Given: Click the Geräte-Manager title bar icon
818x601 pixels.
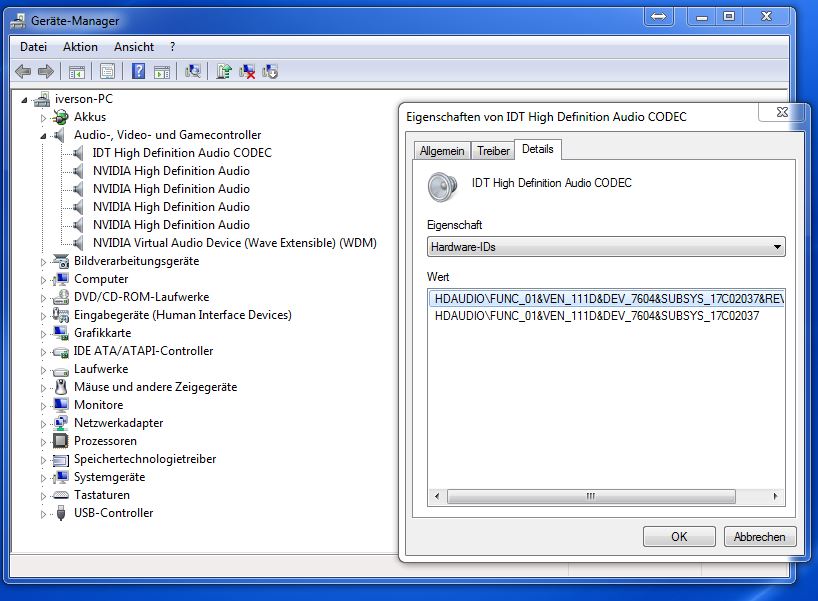Looking at the screenshot, I should pyautogui.click(x=18, y=21).
